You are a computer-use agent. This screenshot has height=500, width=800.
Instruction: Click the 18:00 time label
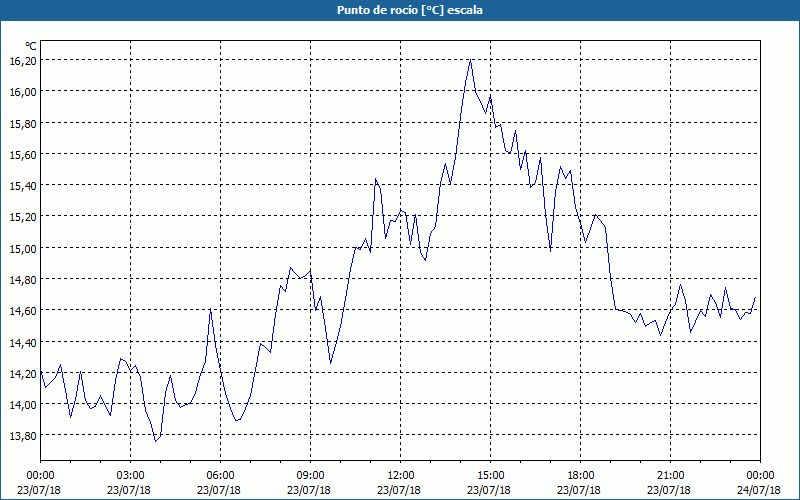pos(580,476)
